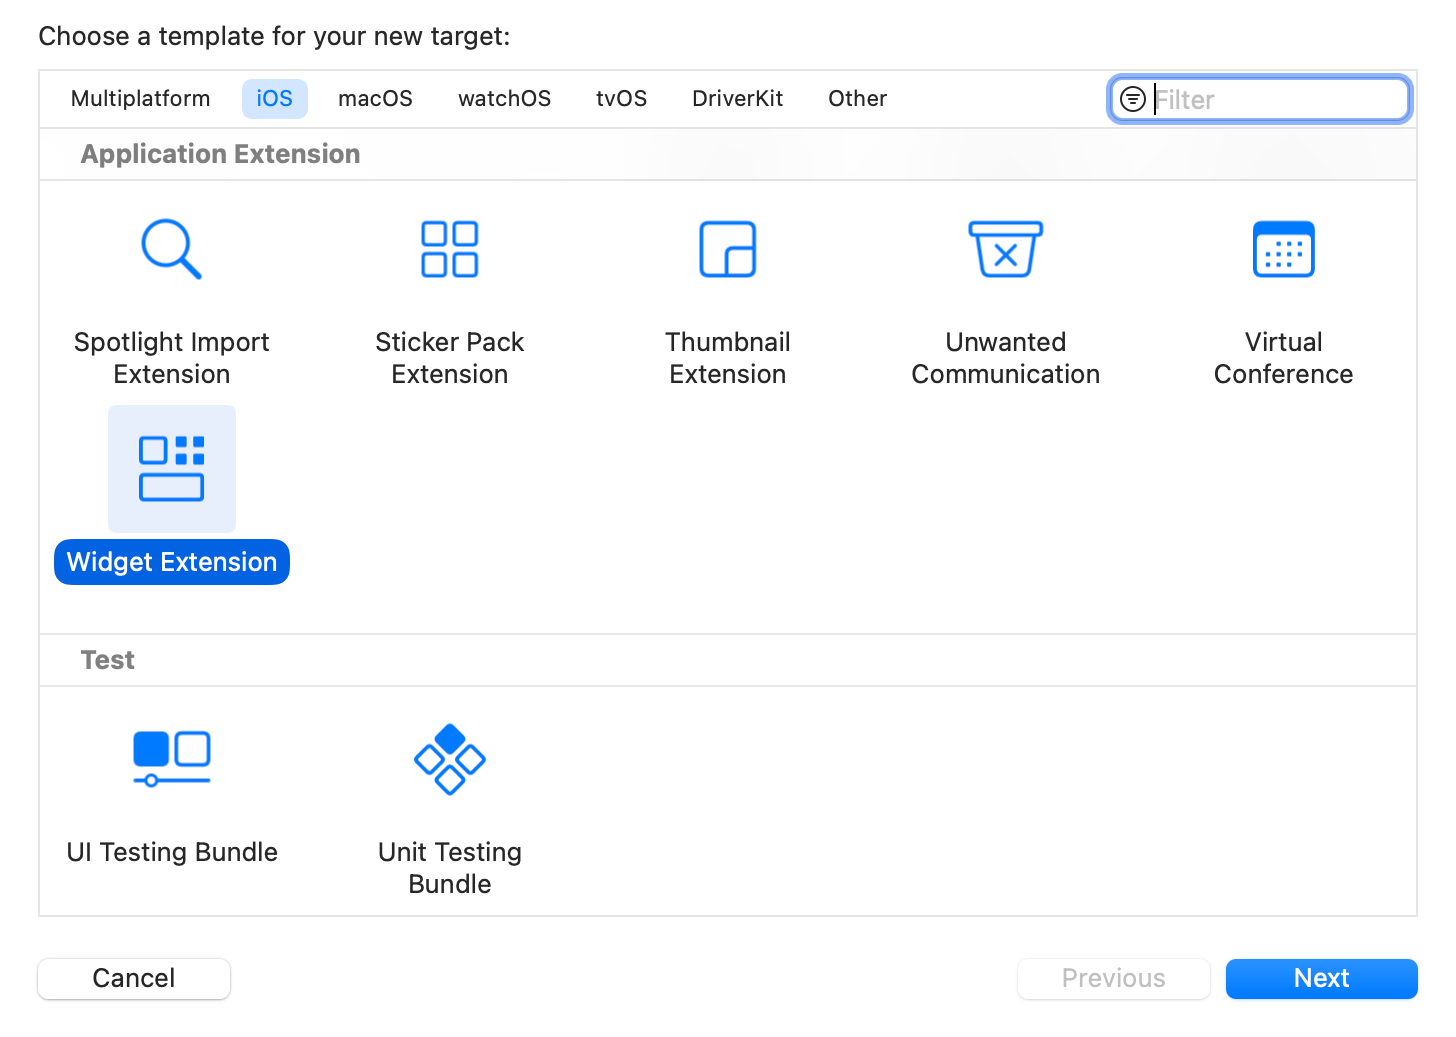Image resolution: width=1456 pixels, height=1037 pixels.
Task: Click the Widget Extension label
Action: [172, 562]
